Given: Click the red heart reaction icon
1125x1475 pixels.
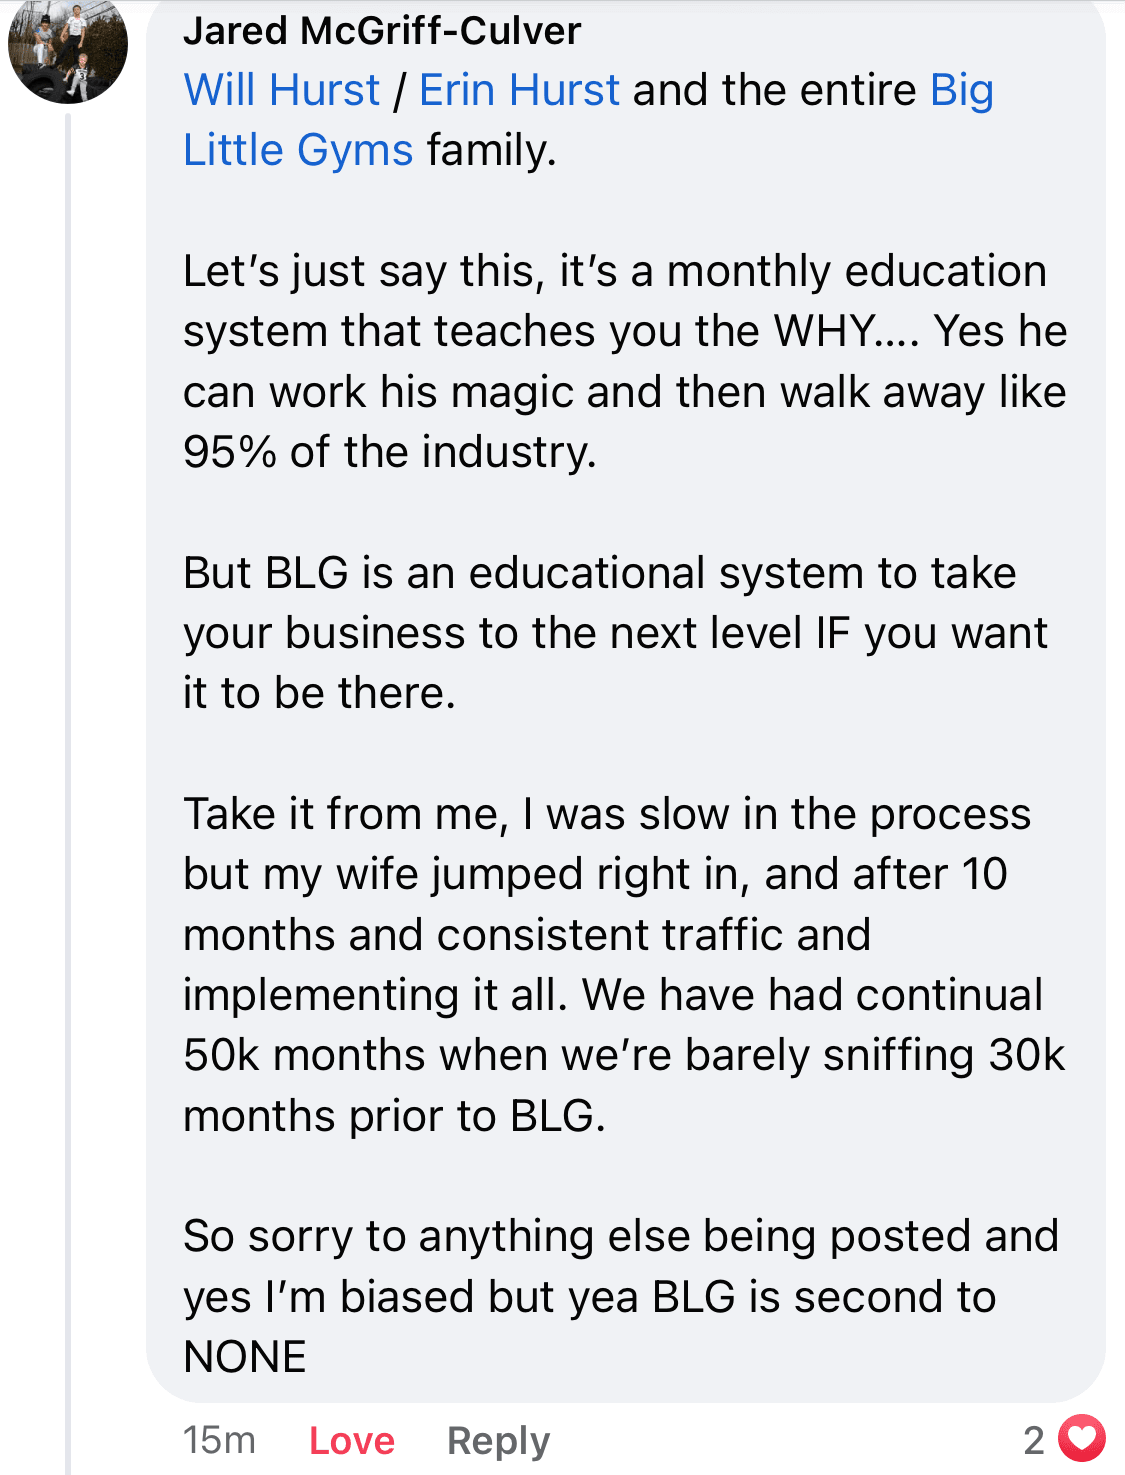Looking at the screenshot, I should point(1082,1439).
